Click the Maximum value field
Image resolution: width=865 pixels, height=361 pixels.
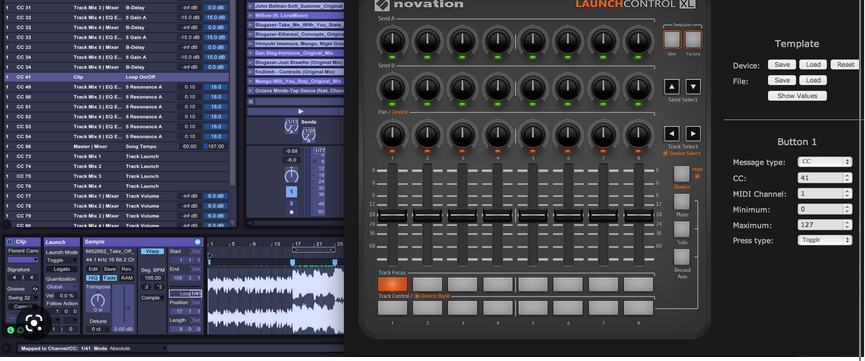pyautogui.click(x=825, y=225)
